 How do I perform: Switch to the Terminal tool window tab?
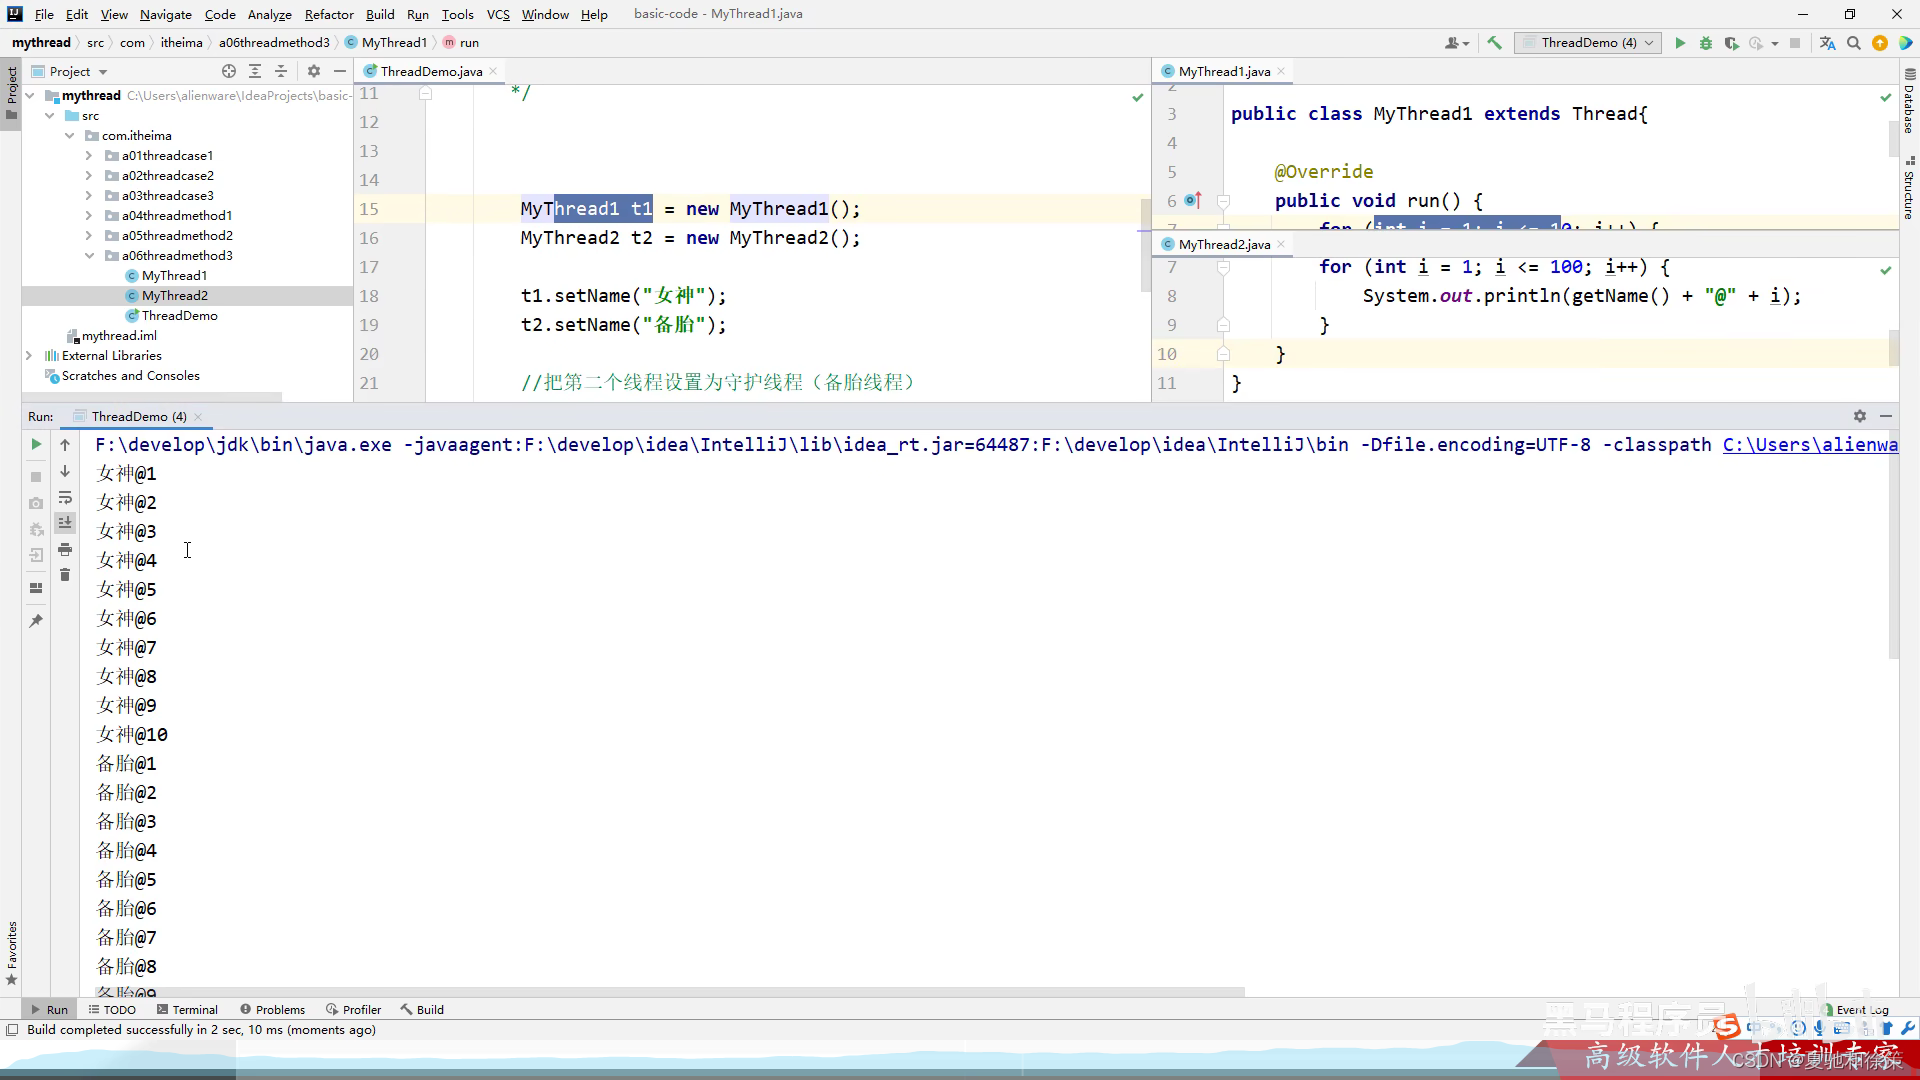click(x=187, y=1010)
